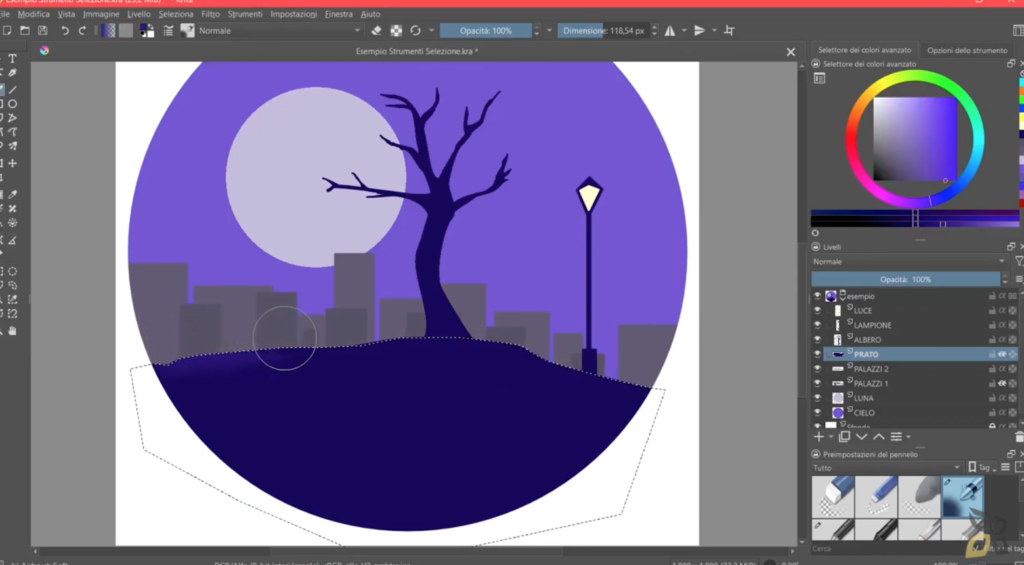This screenshot has width=1024, height=565.
Task: Delete the selected layer with the trash icon
Action: pyautogui.click(x=1019, y=437)
